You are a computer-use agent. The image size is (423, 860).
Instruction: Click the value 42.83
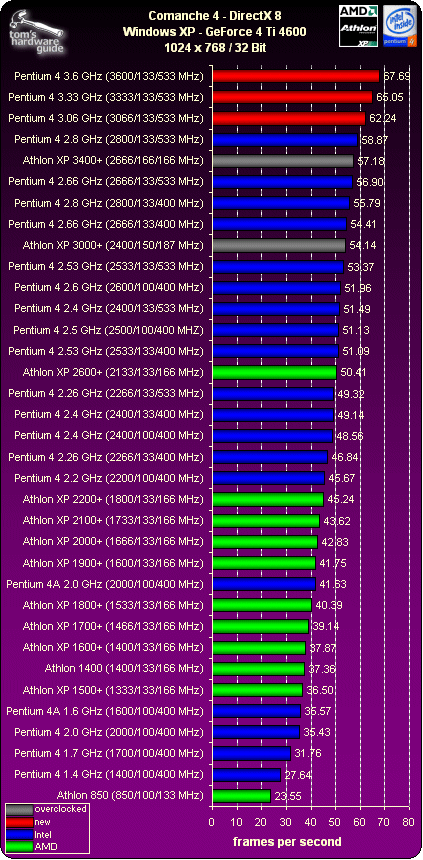tap(335, 542)
